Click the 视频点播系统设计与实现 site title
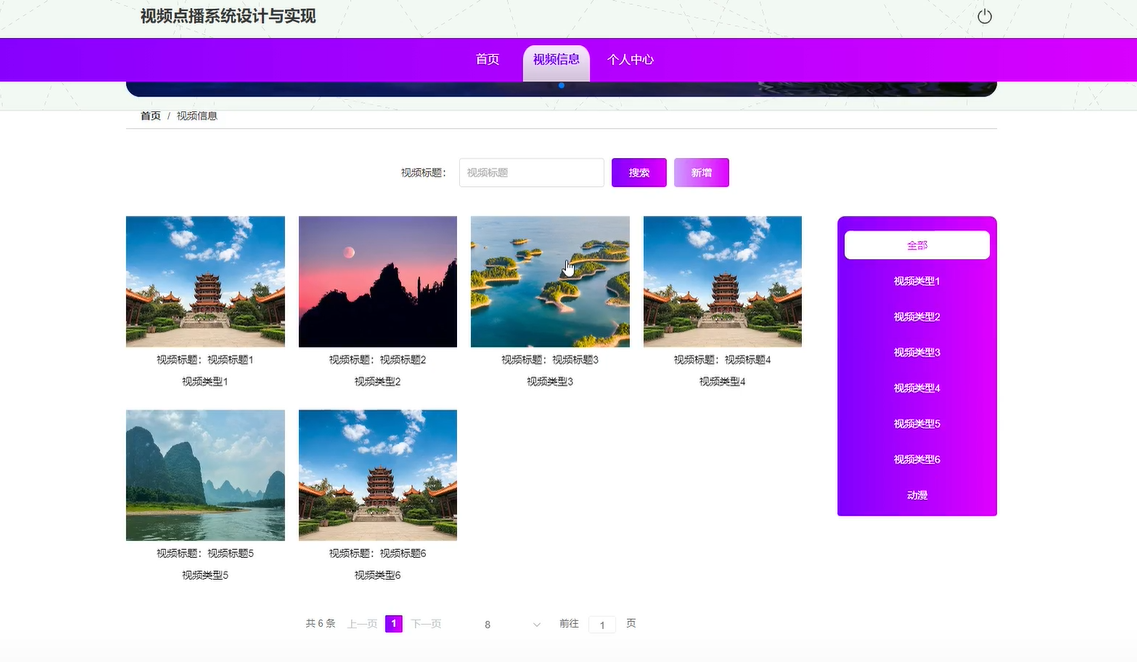 pos(228,16)
